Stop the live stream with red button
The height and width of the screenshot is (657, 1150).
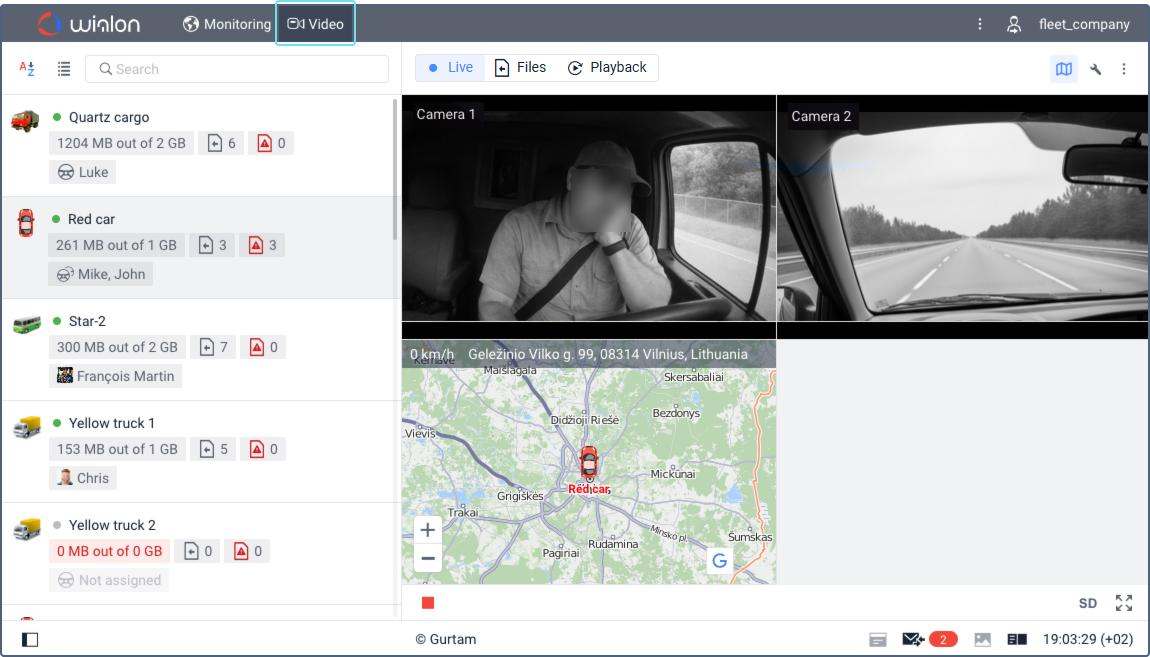428,603
